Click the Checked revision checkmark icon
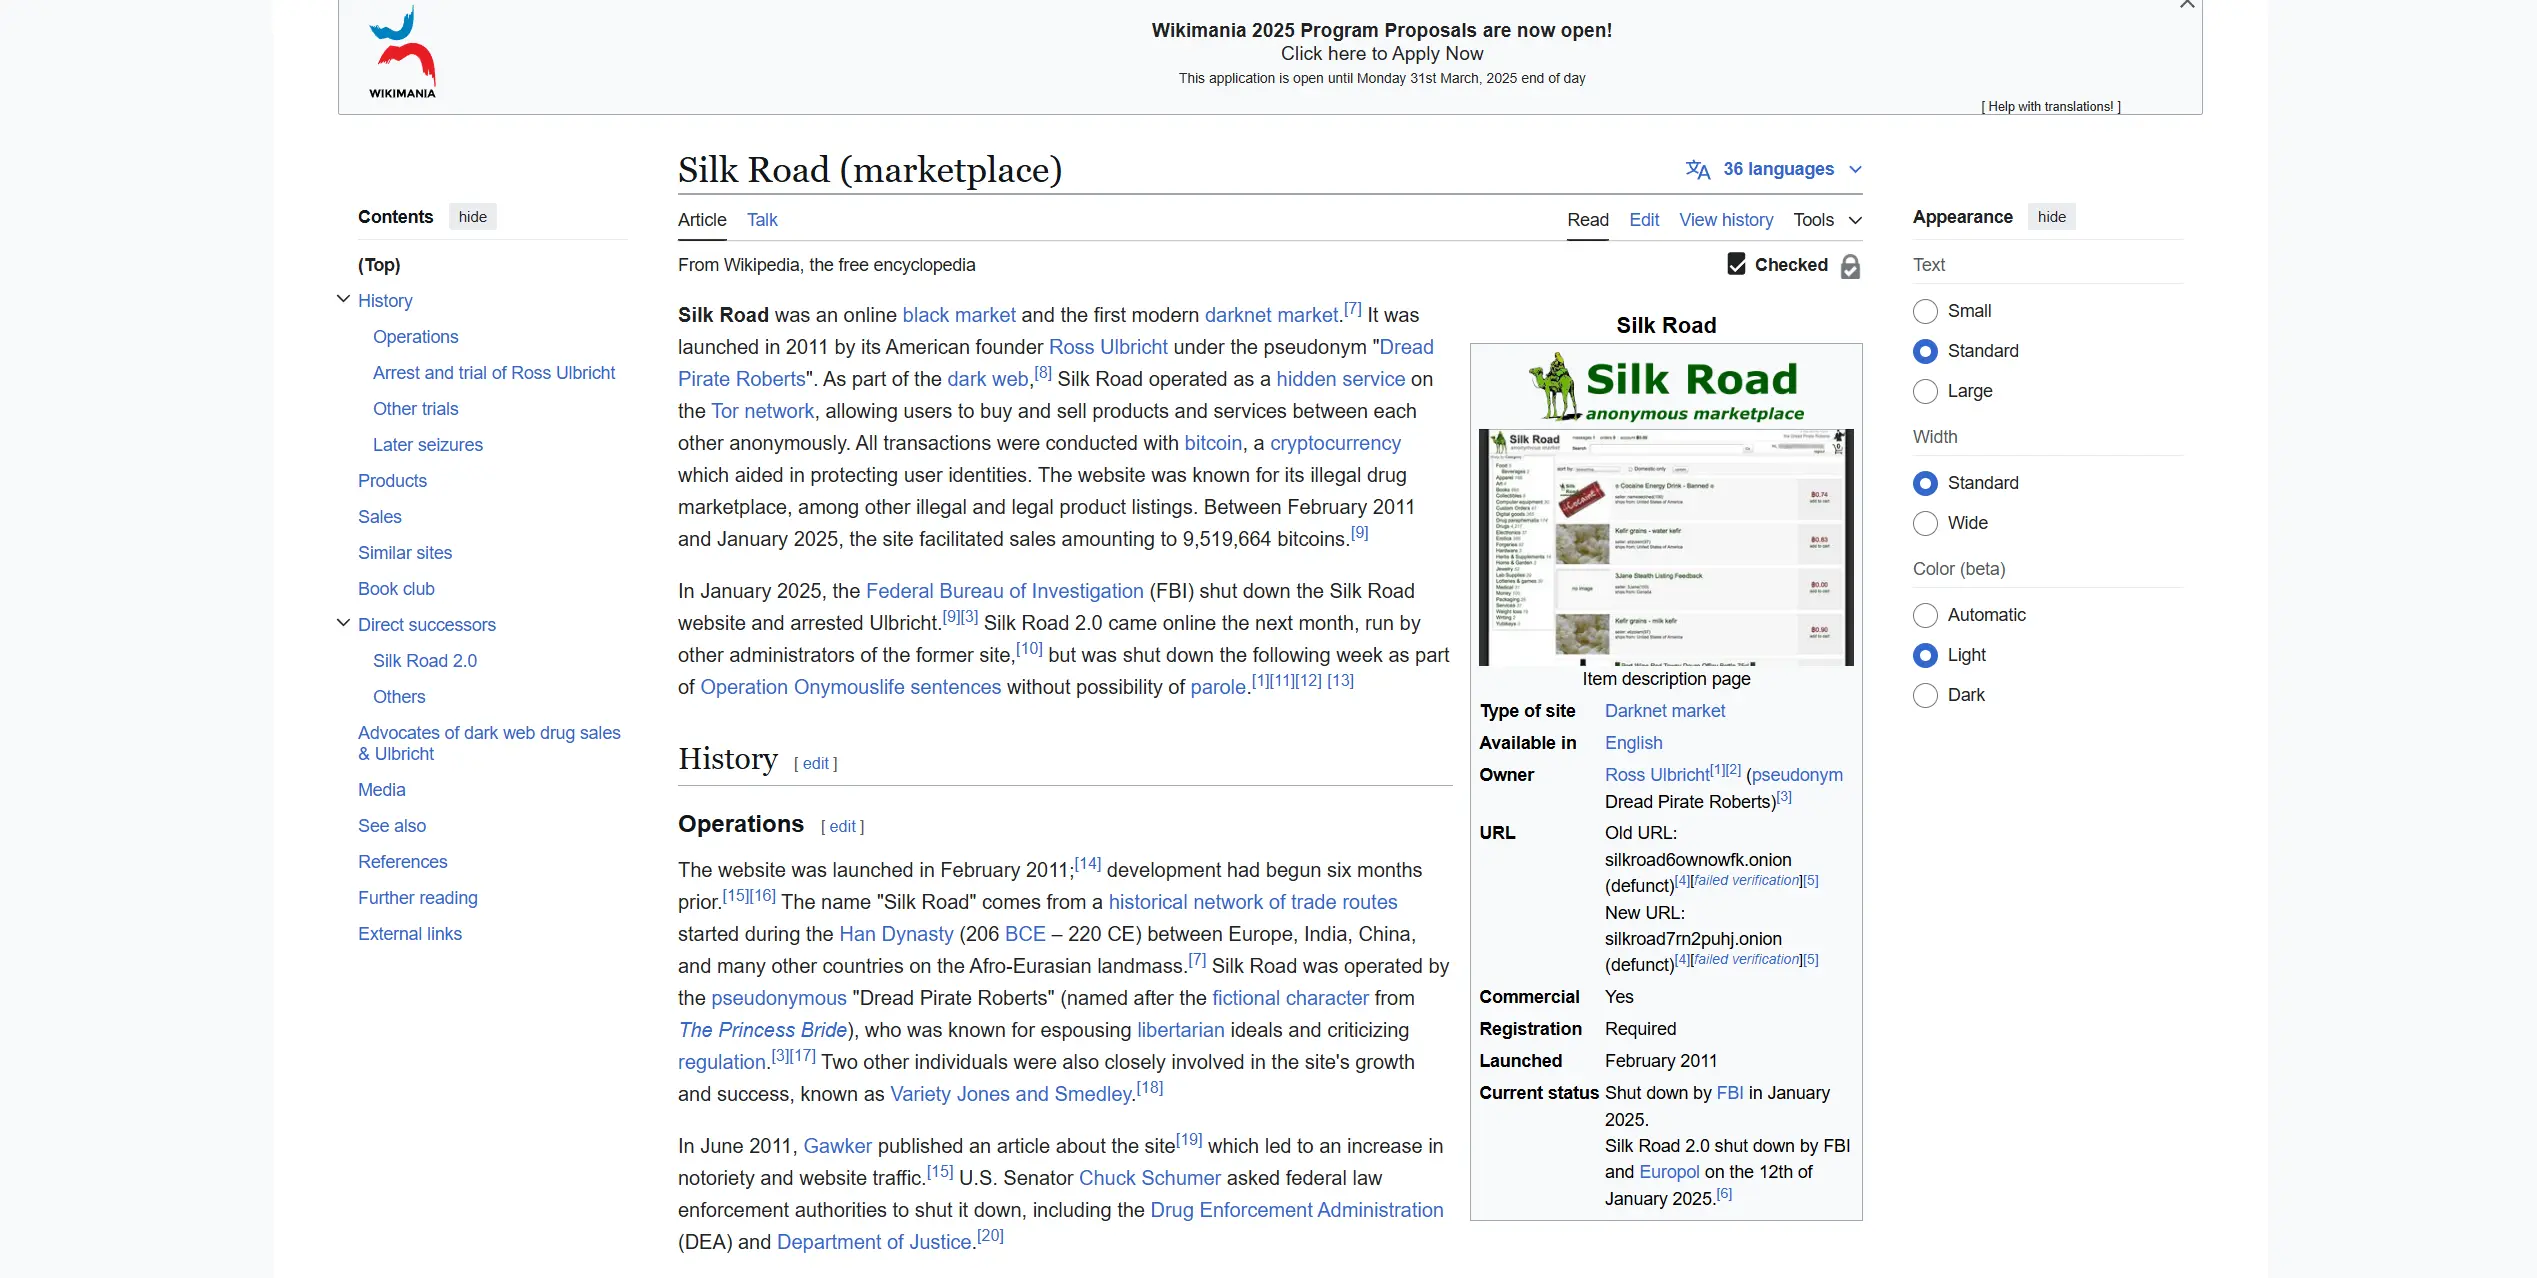This screenshot has height=1278, width=2537. [x=1737, y=264]
